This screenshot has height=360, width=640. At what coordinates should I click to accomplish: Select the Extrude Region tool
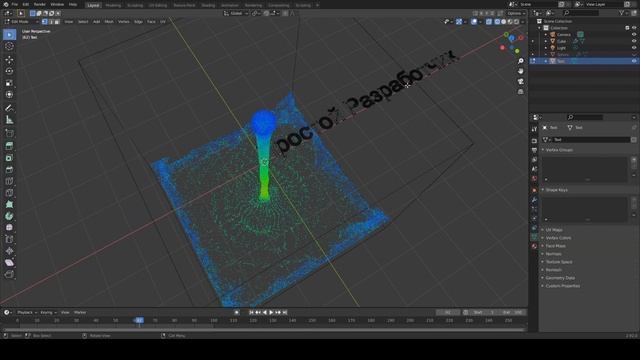click(9, 146)
